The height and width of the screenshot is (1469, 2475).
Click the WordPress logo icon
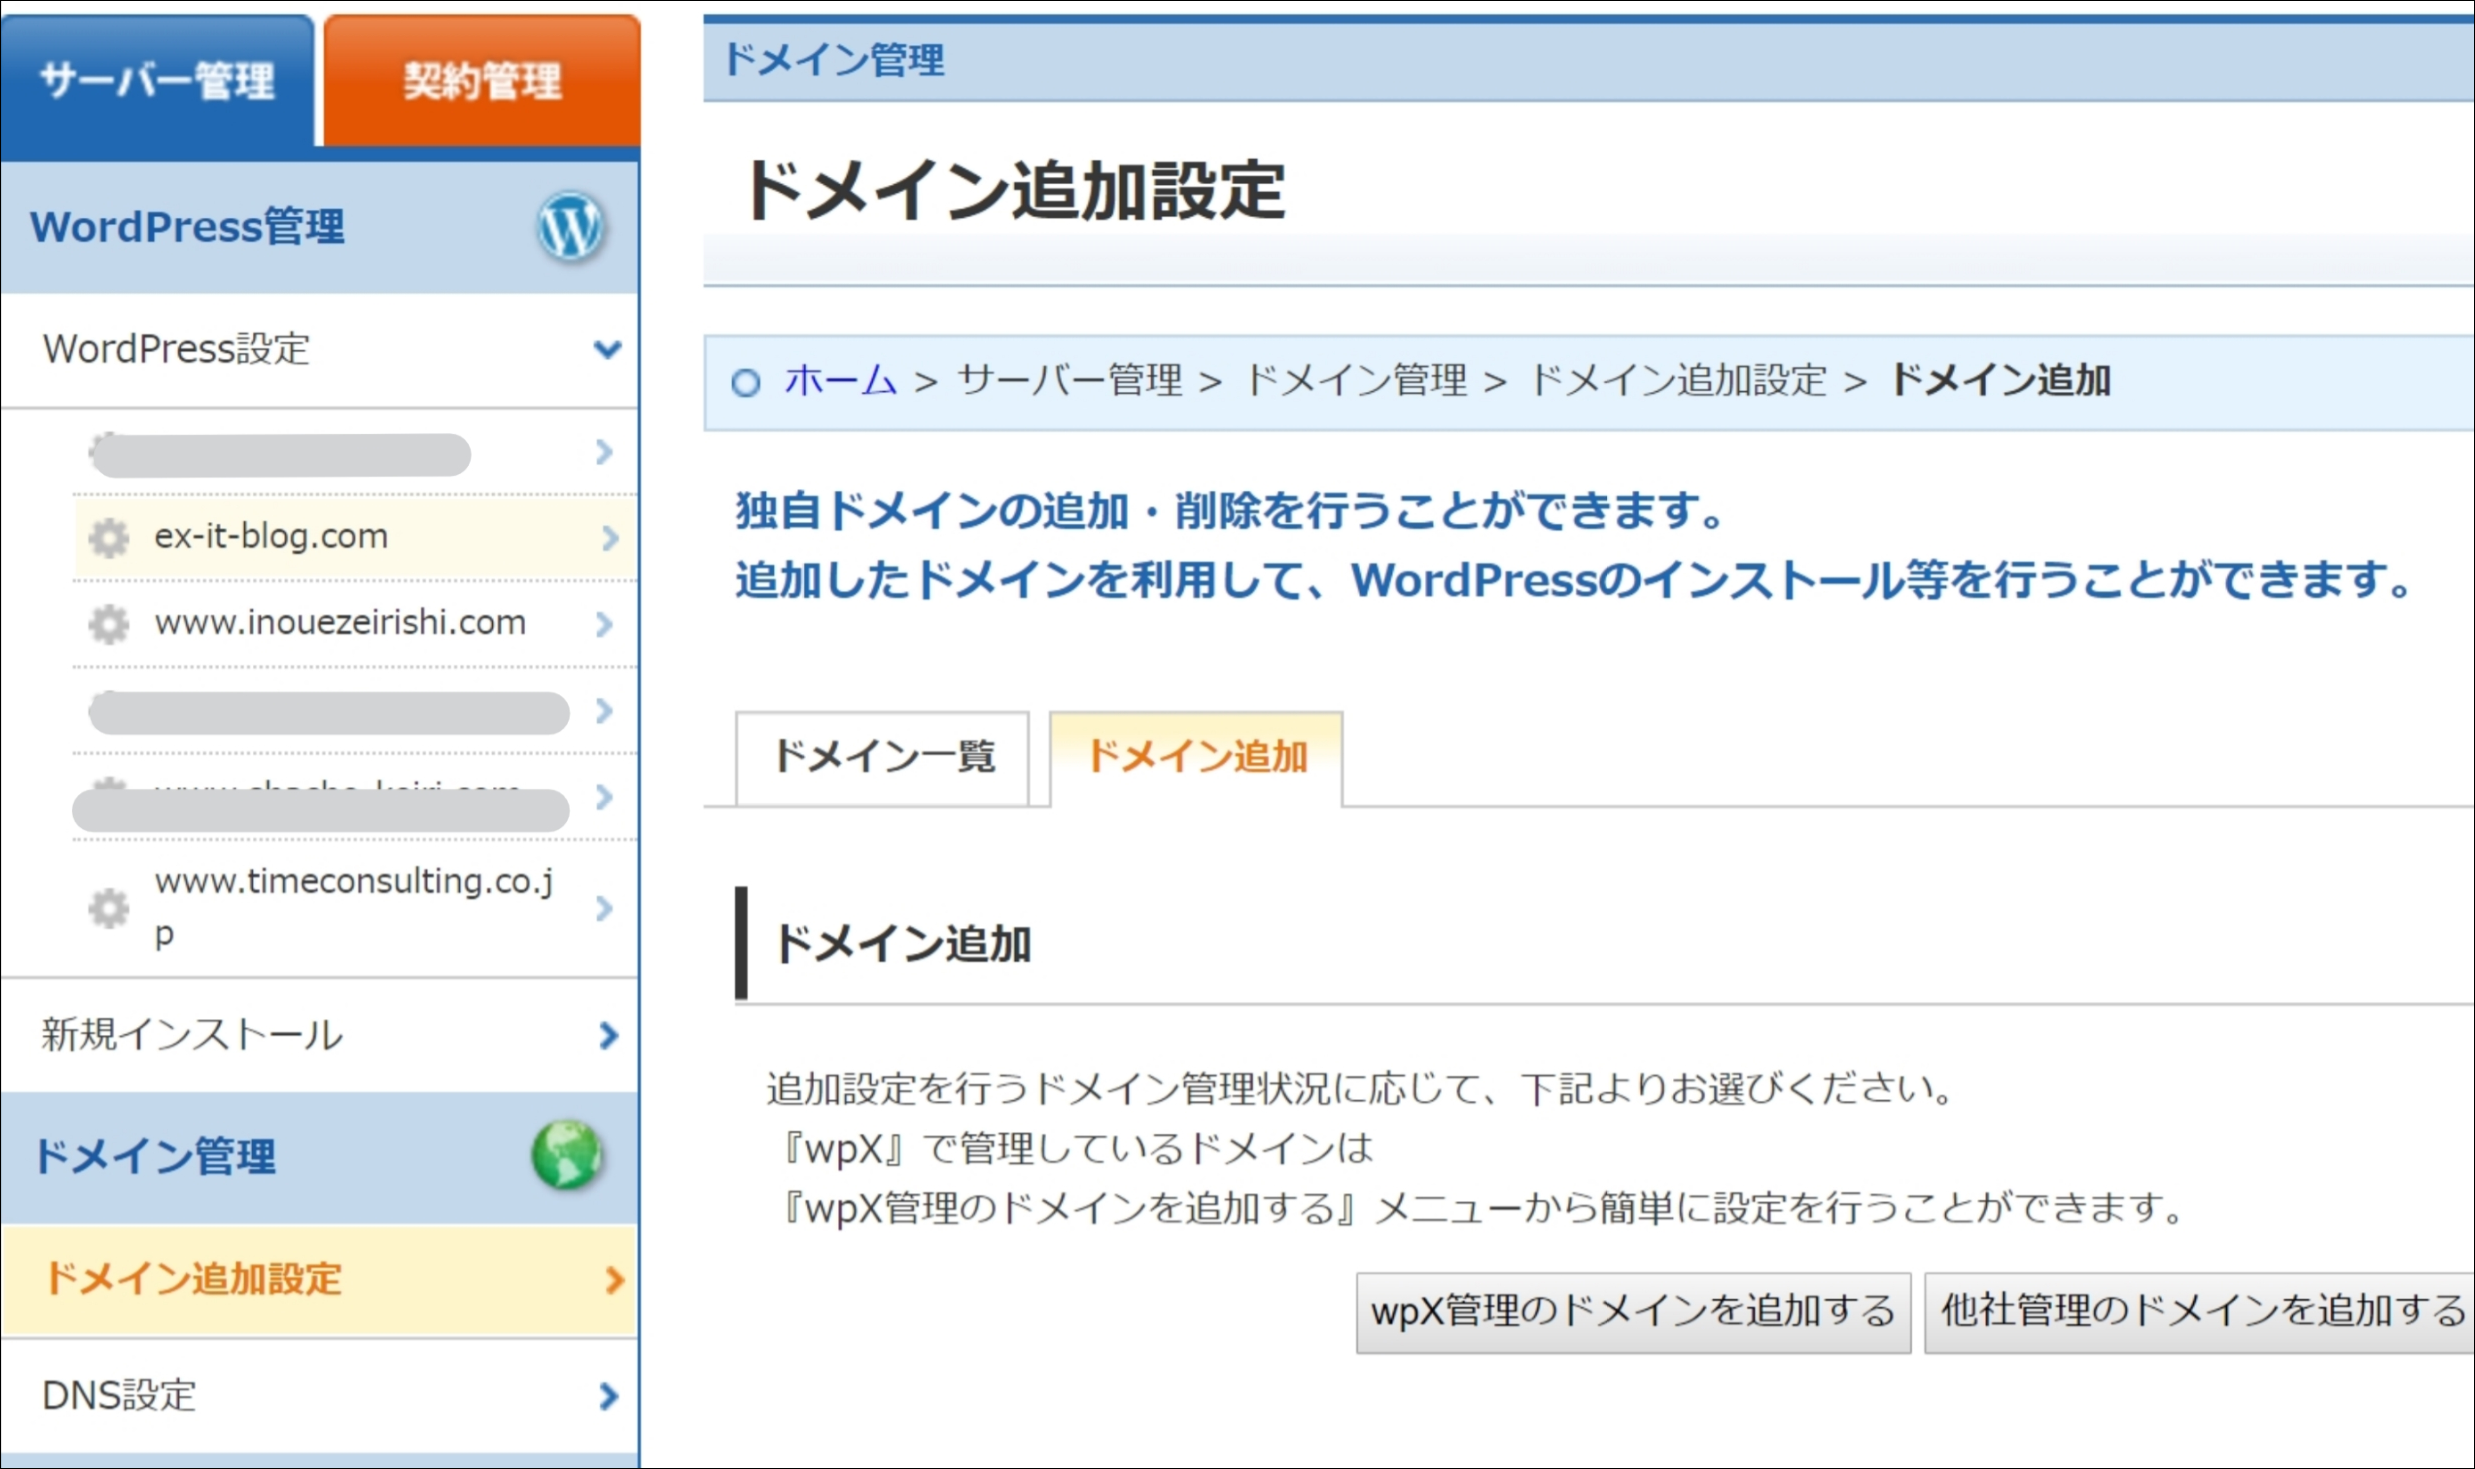tap(571, 226)
